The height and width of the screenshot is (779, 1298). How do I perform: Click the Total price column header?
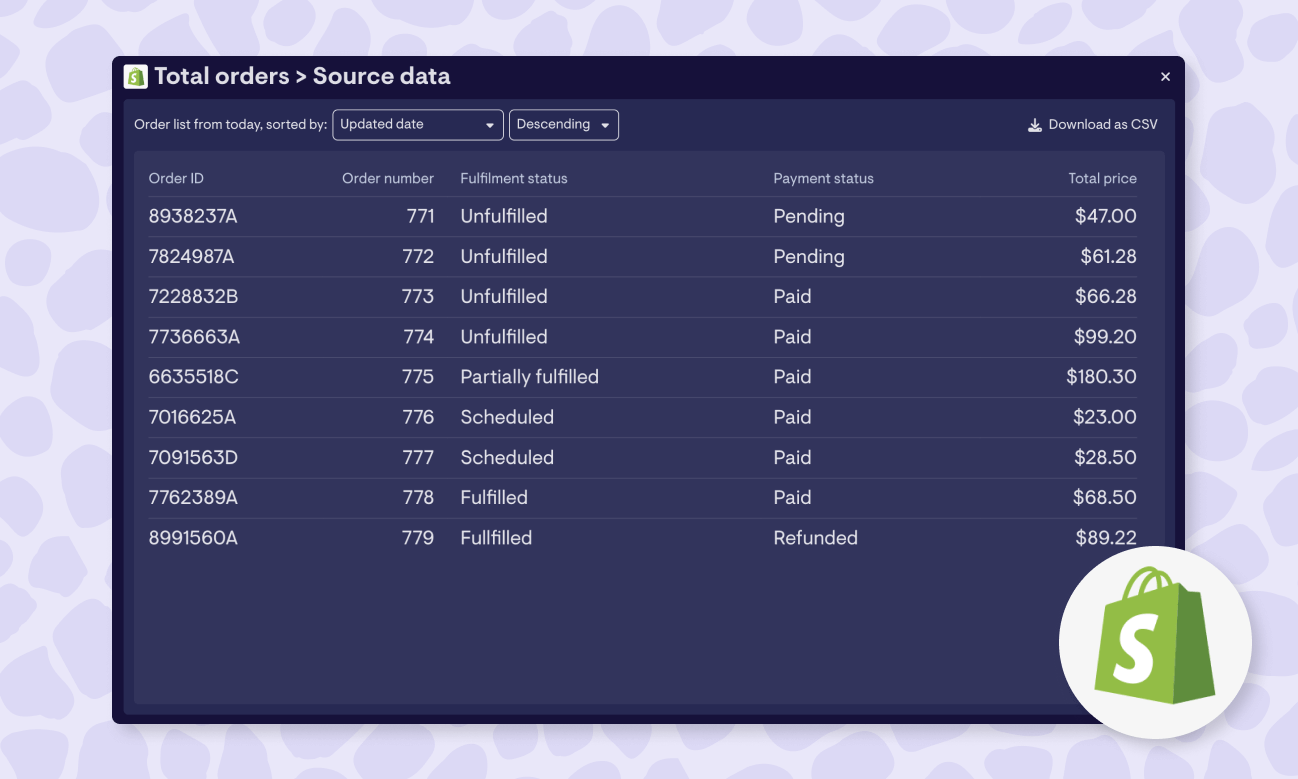click(x=1102, y=178)
